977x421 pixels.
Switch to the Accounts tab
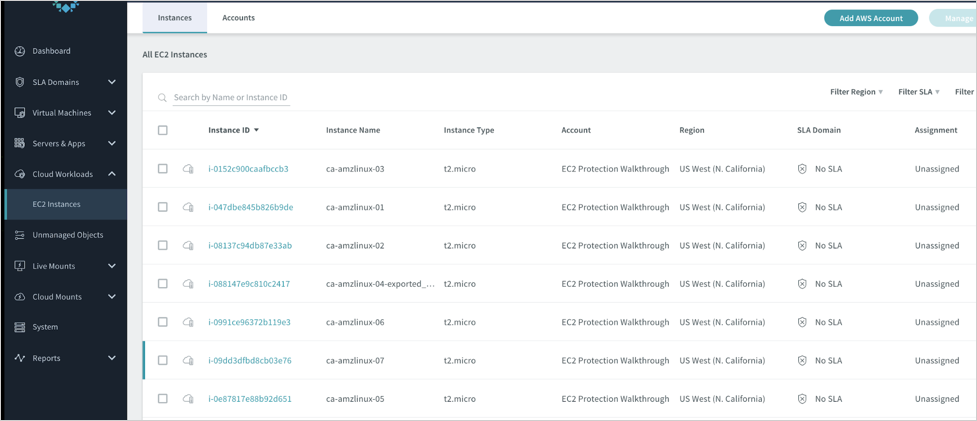pos(239,18)
